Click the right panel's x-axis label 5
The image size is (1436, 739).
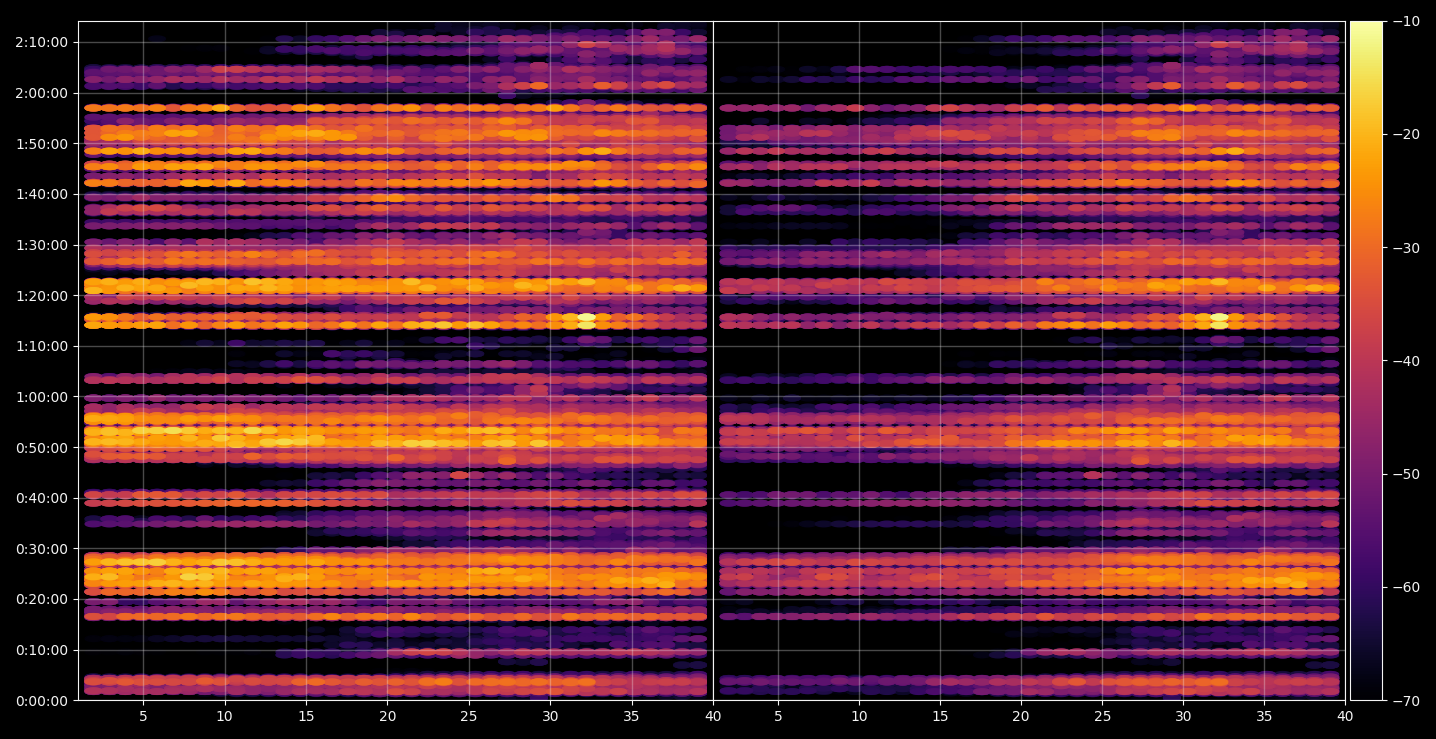pyautogui.click(x=777, y=716)
